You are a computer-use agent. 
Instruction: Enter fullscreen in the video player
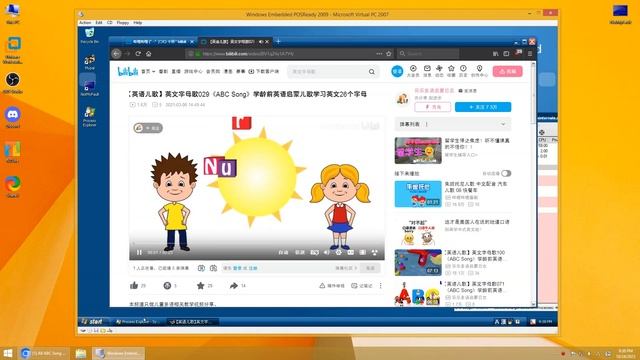point(374,253)
